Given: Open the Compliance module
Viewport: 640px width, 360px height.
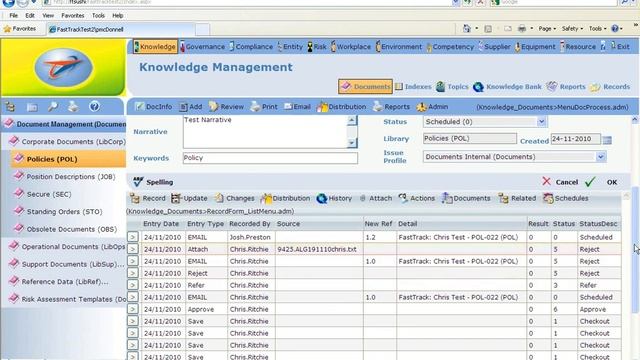Looking at the screenshot, I should point(251,47).
